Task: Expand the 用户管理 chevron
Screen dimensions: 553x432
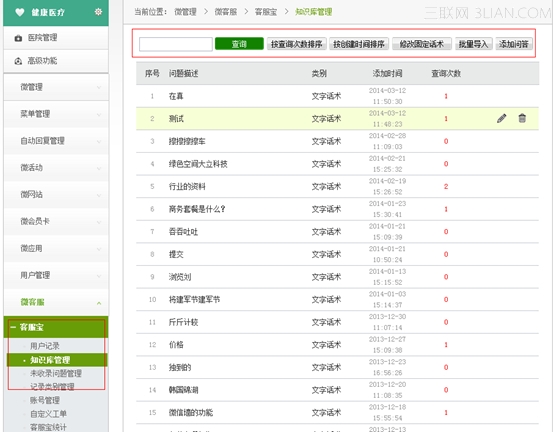Action: click(x=99, y=276)
